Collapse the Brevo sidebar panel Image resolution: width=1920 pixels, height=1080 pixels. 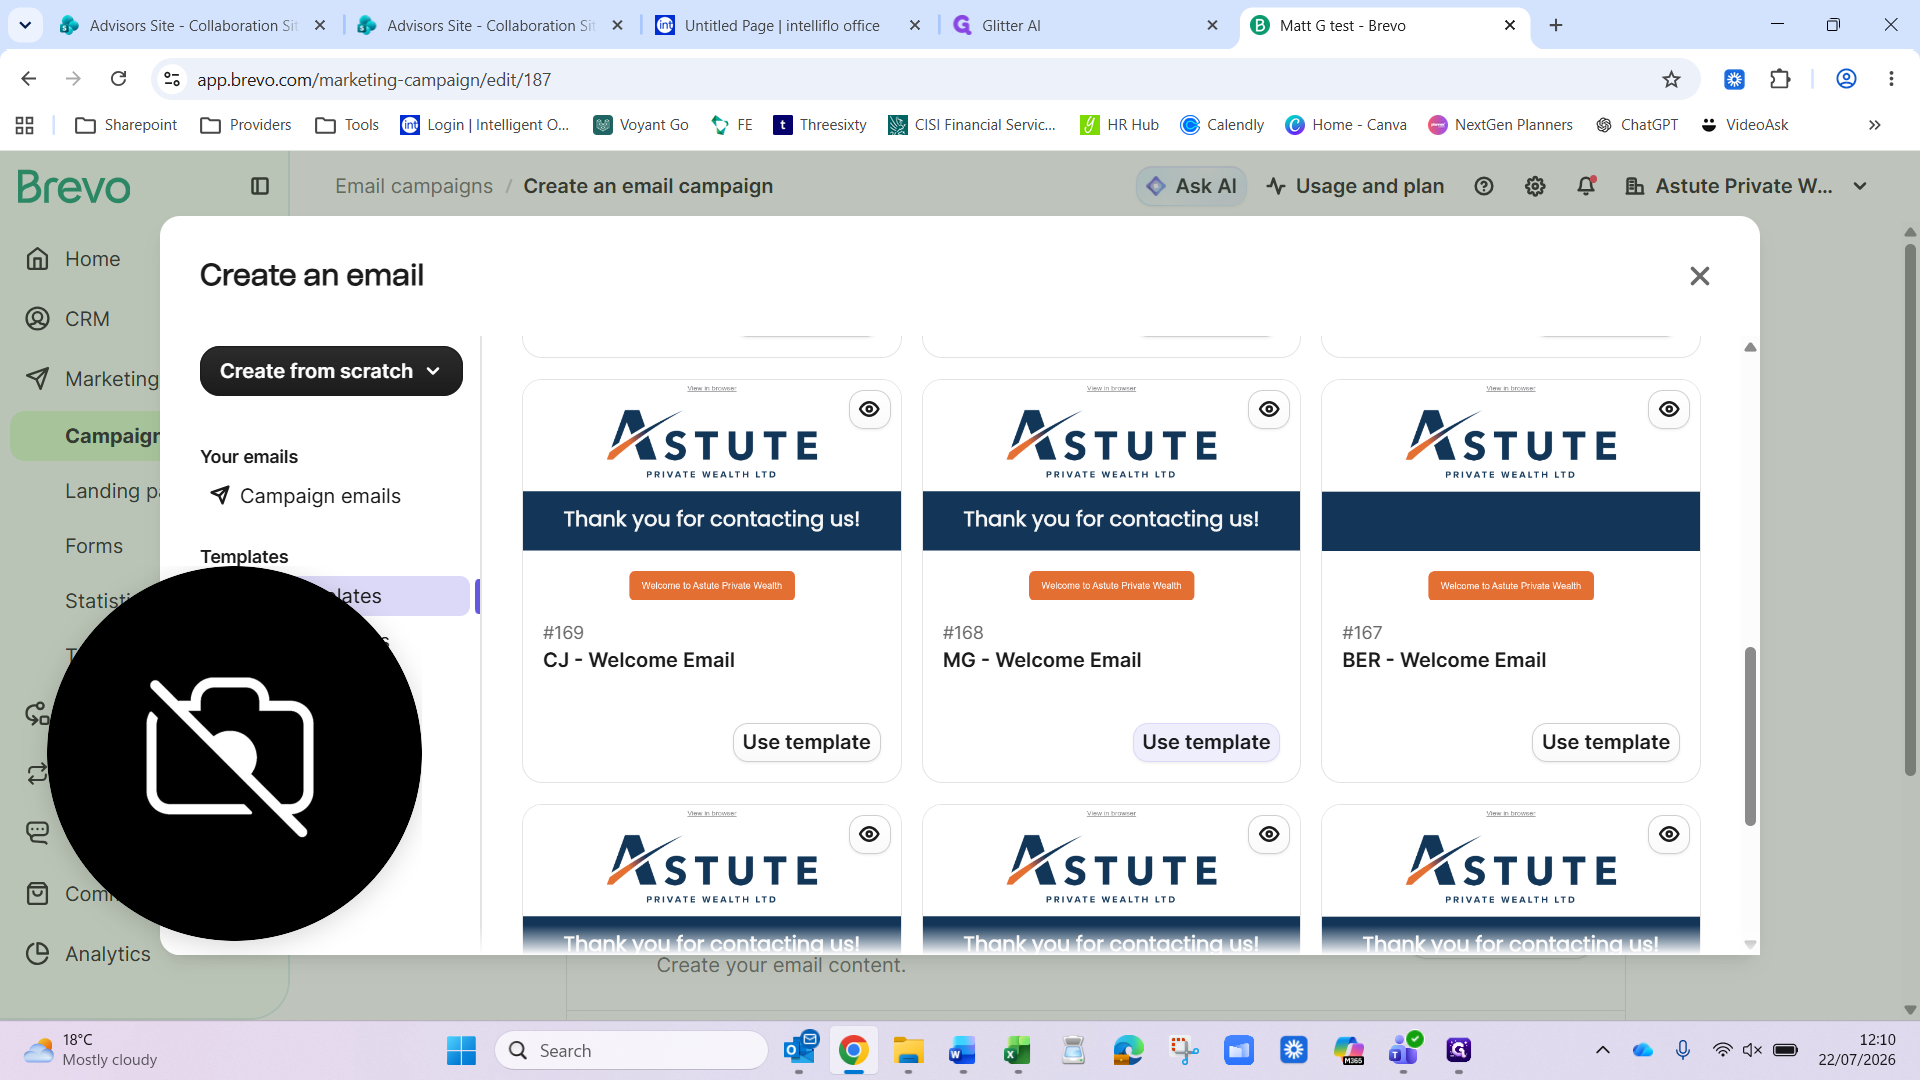tap(260, 186)
